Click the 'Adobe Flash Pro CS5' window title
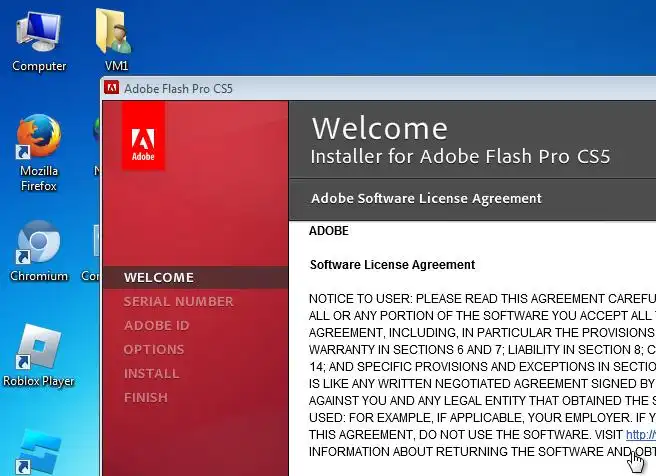This screenshot has width=656, height=476. click(x=178, y=89)
